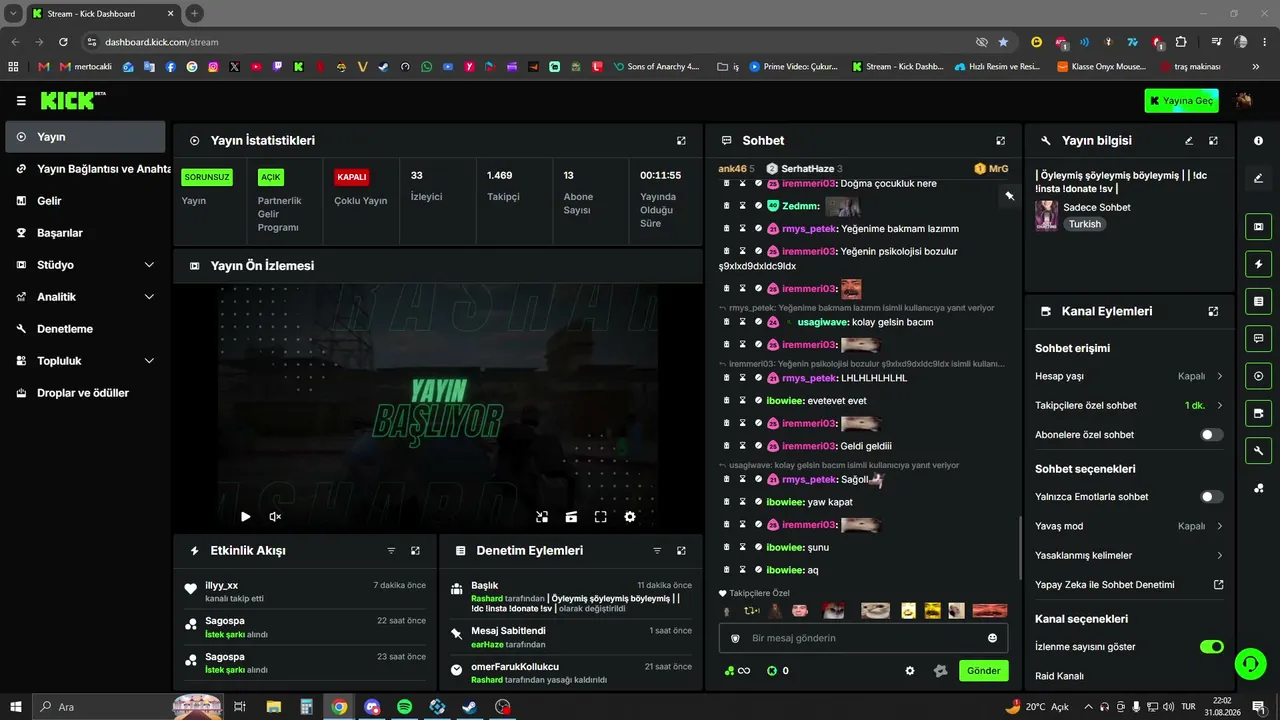Open stream preview player settings gear
1280x720 pixels.
(630, 517)
